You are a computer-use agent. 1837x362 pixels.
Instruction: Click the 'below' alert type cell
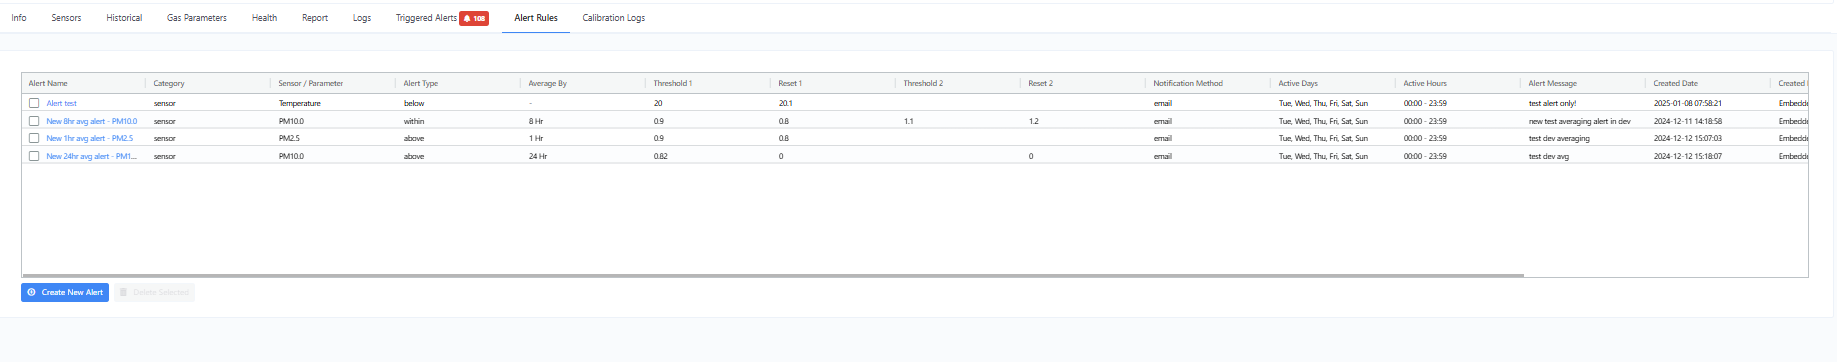click(414, 103)
